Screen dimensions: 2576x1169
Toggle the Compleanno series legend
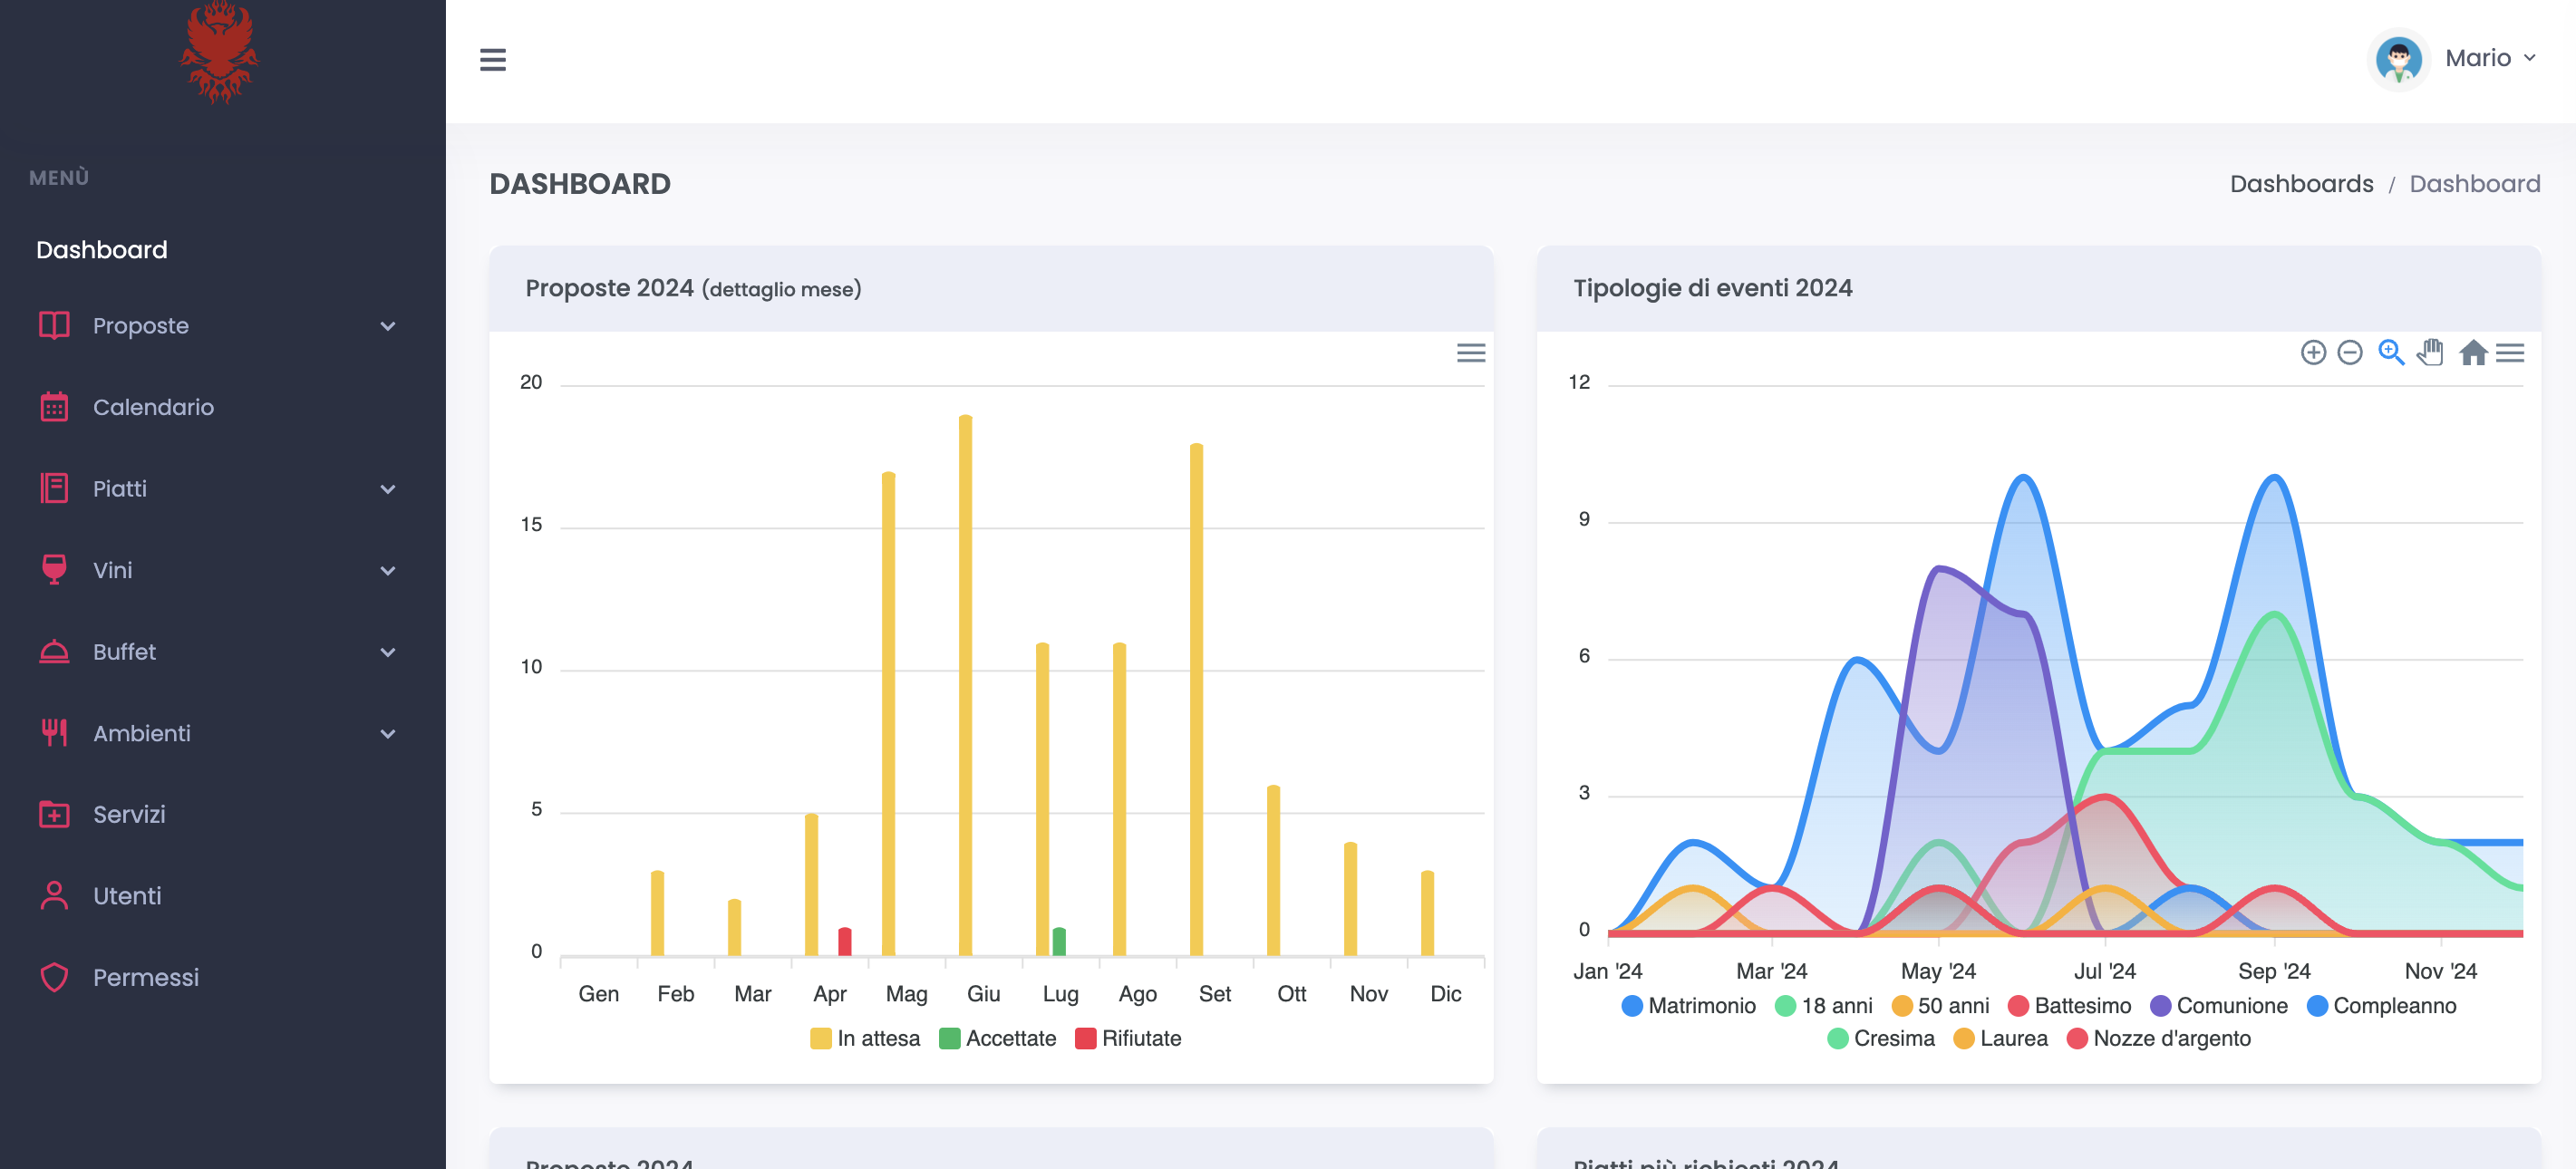coord(2381,1005)
